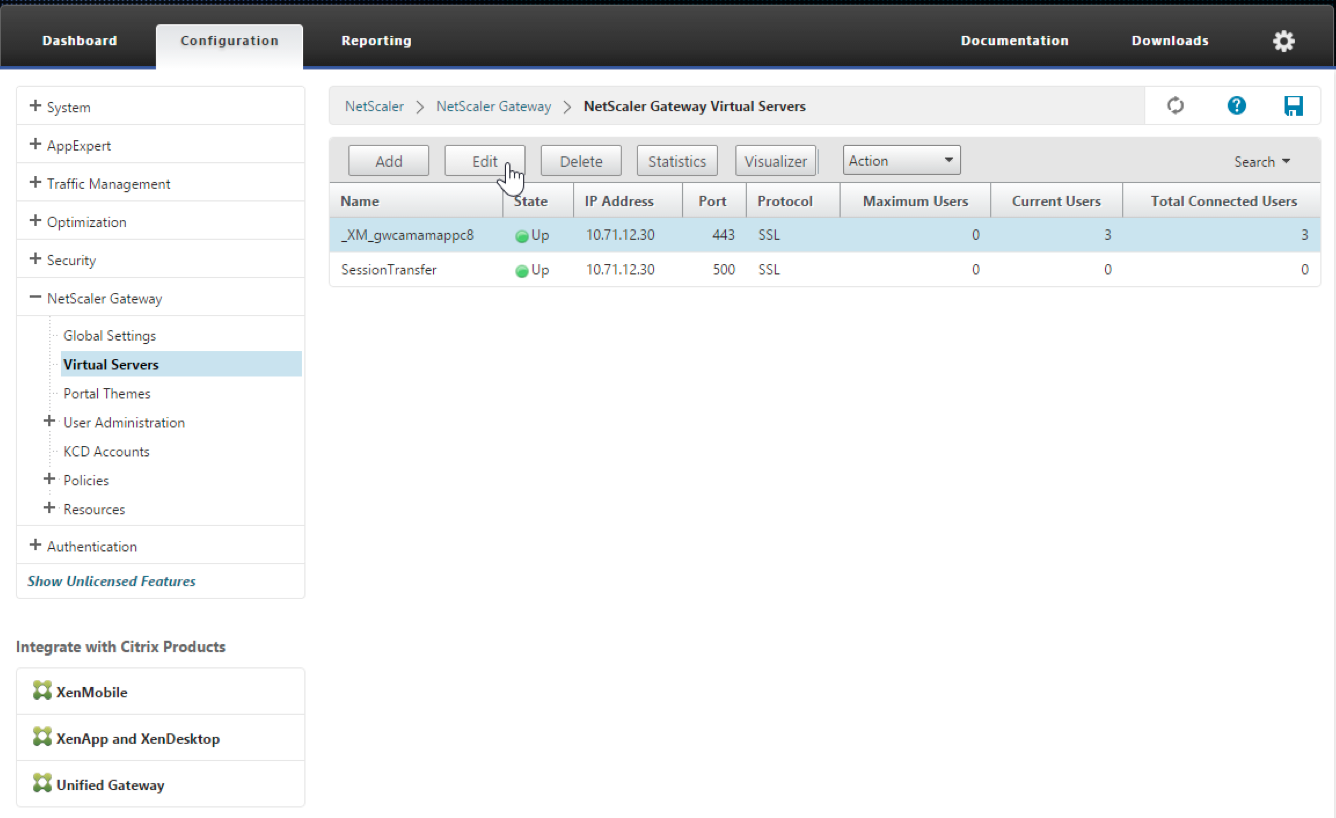Viewport: 1336px width, 818px height.
Task: Switch to the Reporting tab
Action: [x=376, y=41]
